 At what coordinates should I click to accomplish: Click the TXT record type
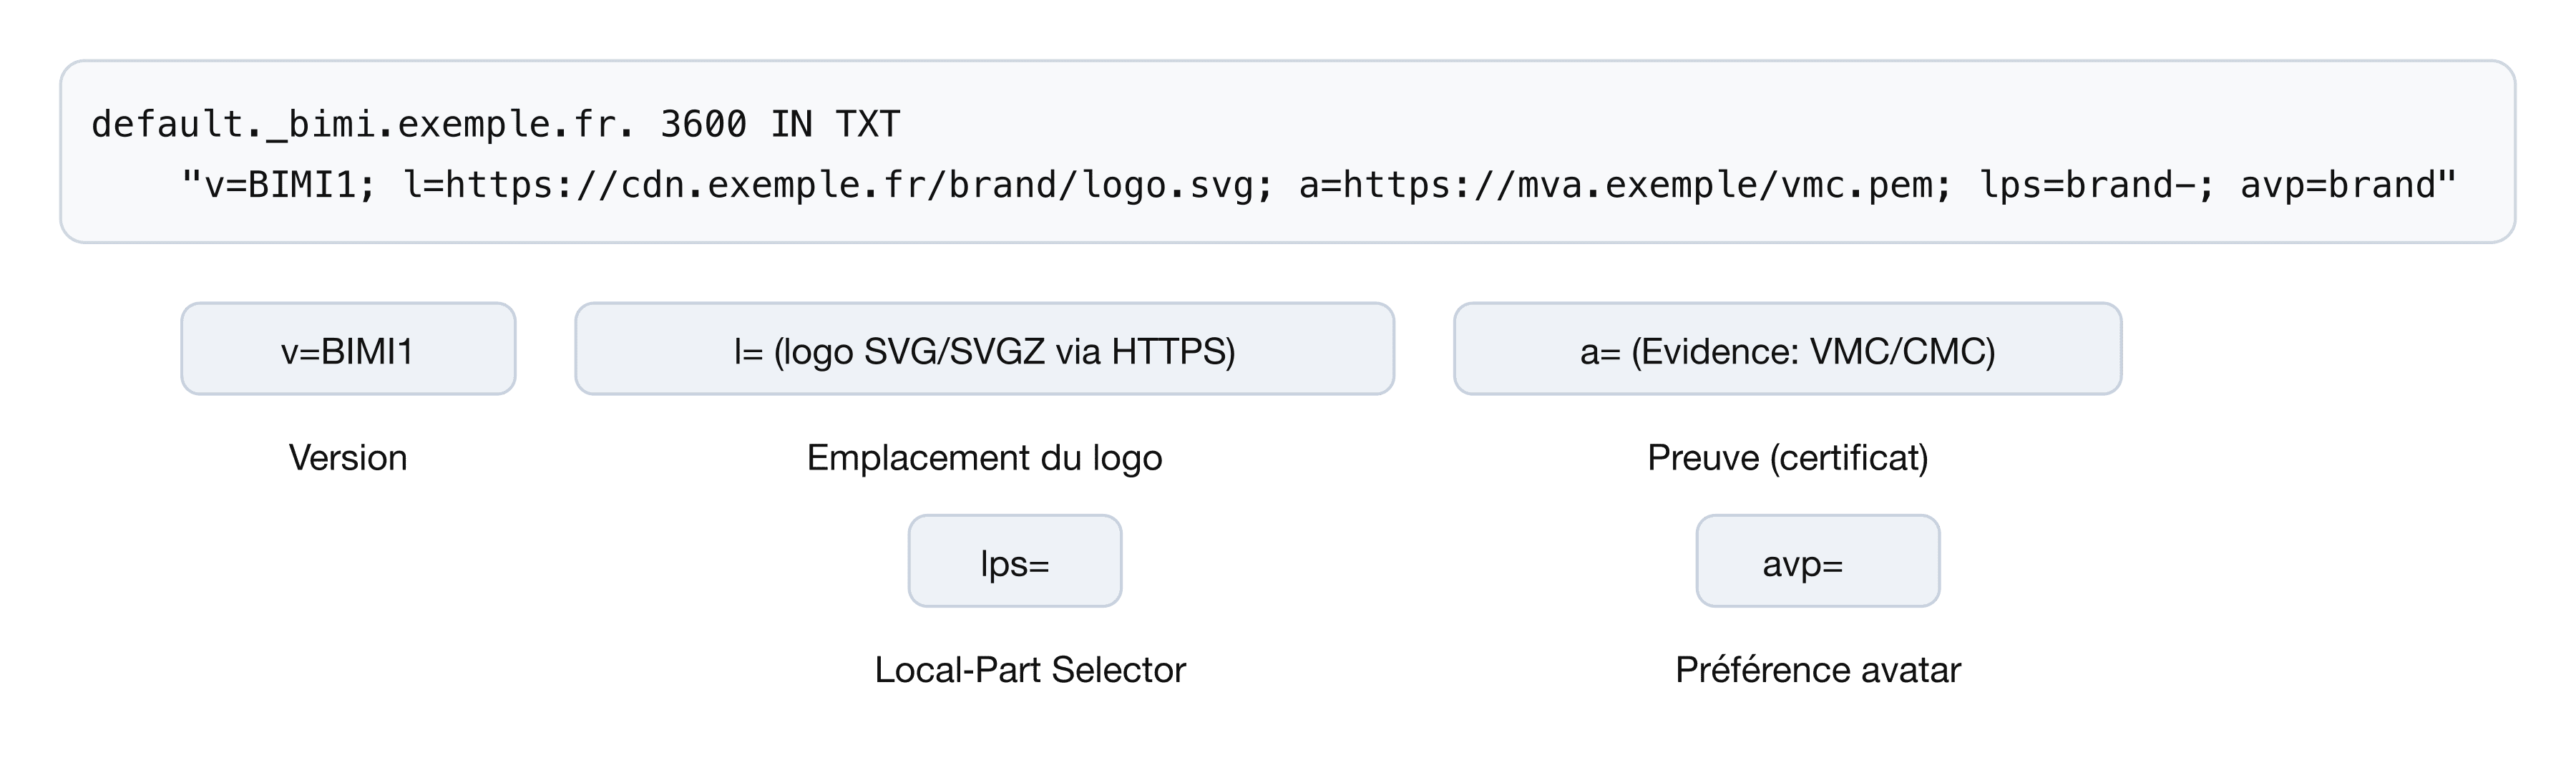click(868, 125)
